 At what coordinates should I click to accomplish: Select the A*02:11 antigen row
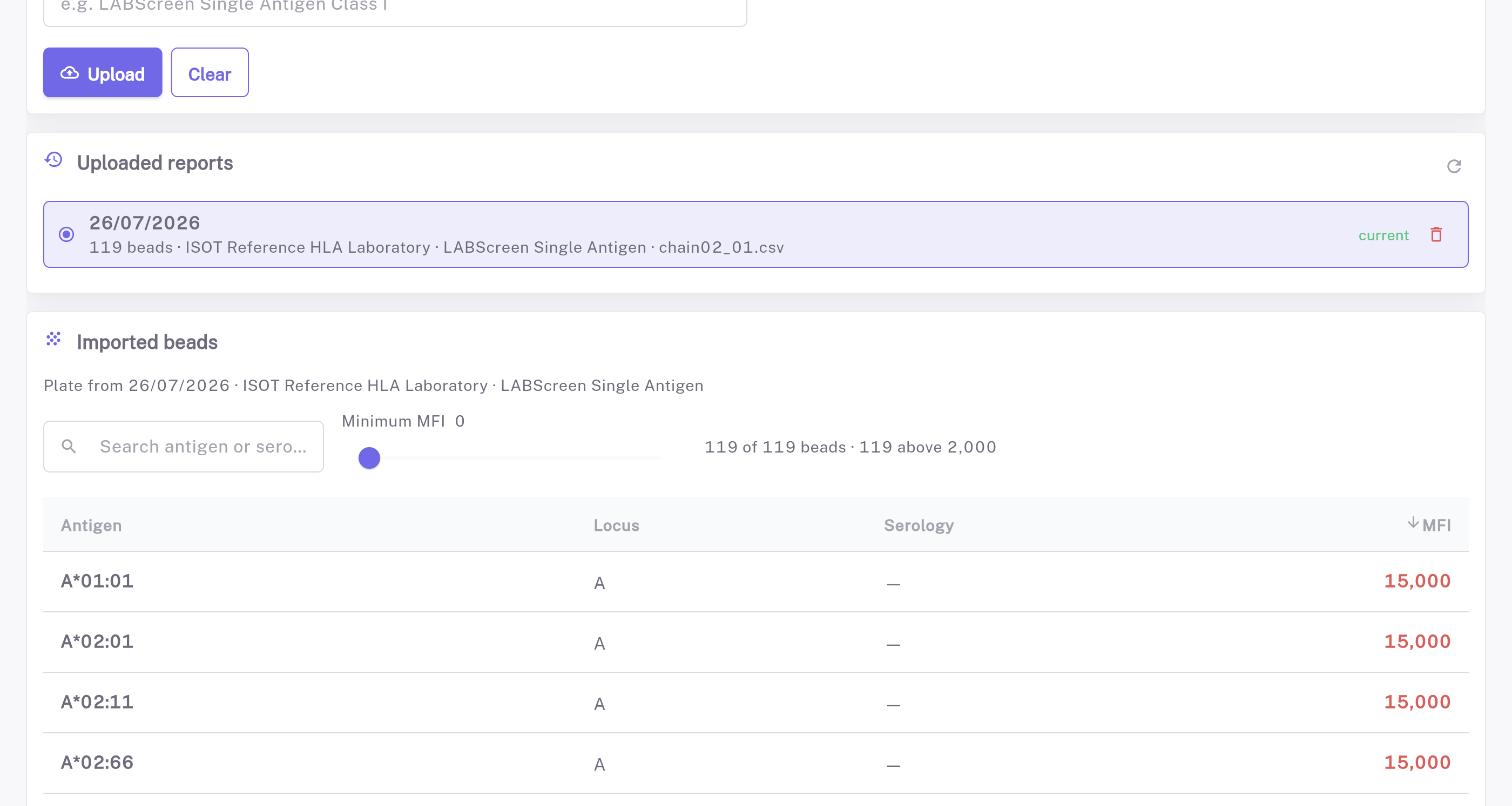[756, 703]
